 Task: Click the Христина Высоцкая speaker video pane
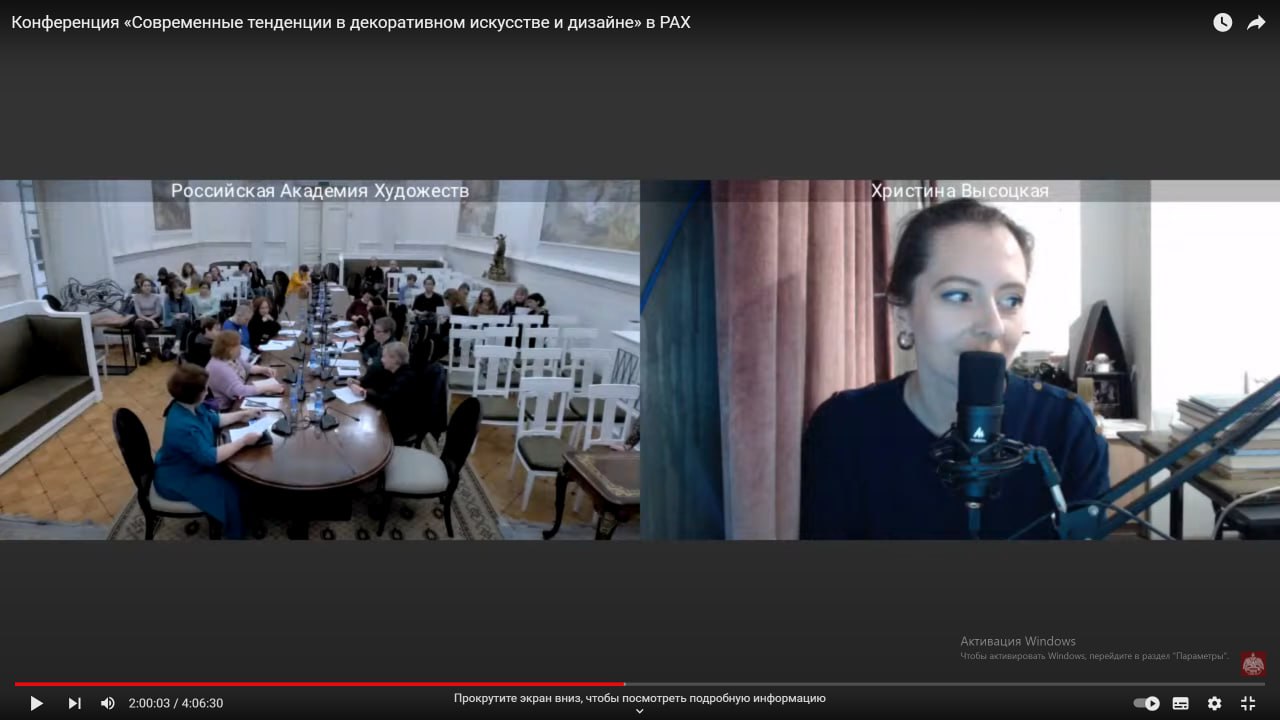pyautogui.click(x=960, y=380)
